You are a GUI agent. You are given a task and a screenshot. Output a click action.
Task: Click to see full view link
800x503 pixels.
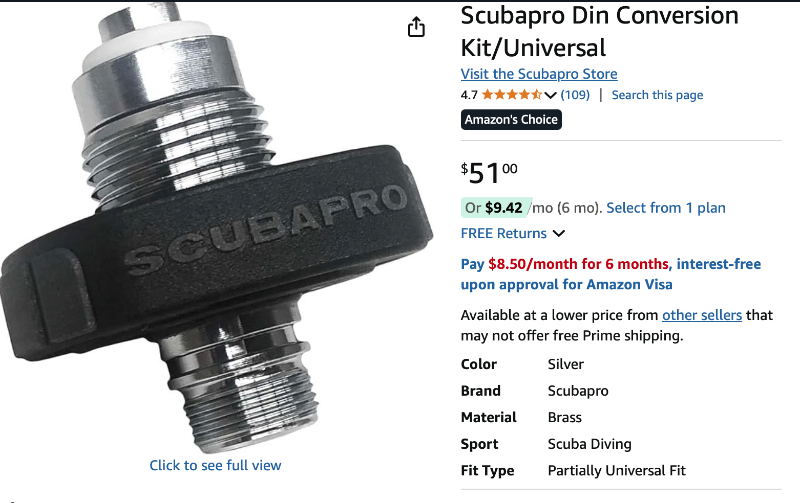(x=215, y=465)
